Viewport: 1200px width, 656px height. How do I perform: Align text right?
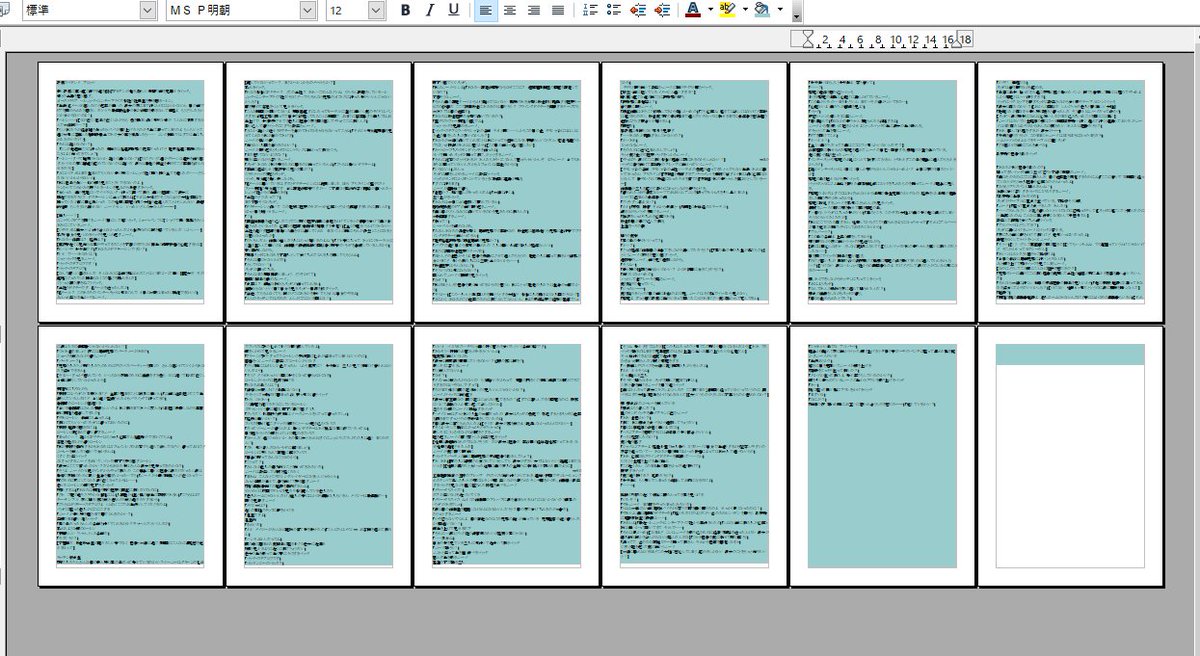click(534, 10)
